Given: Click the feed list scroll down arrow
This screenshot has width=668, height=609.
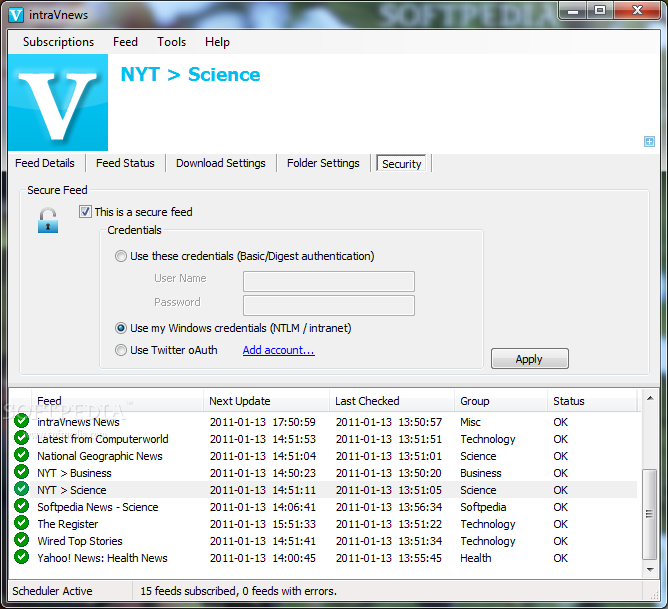Looking at the screenshot, I should click(650, 569).
